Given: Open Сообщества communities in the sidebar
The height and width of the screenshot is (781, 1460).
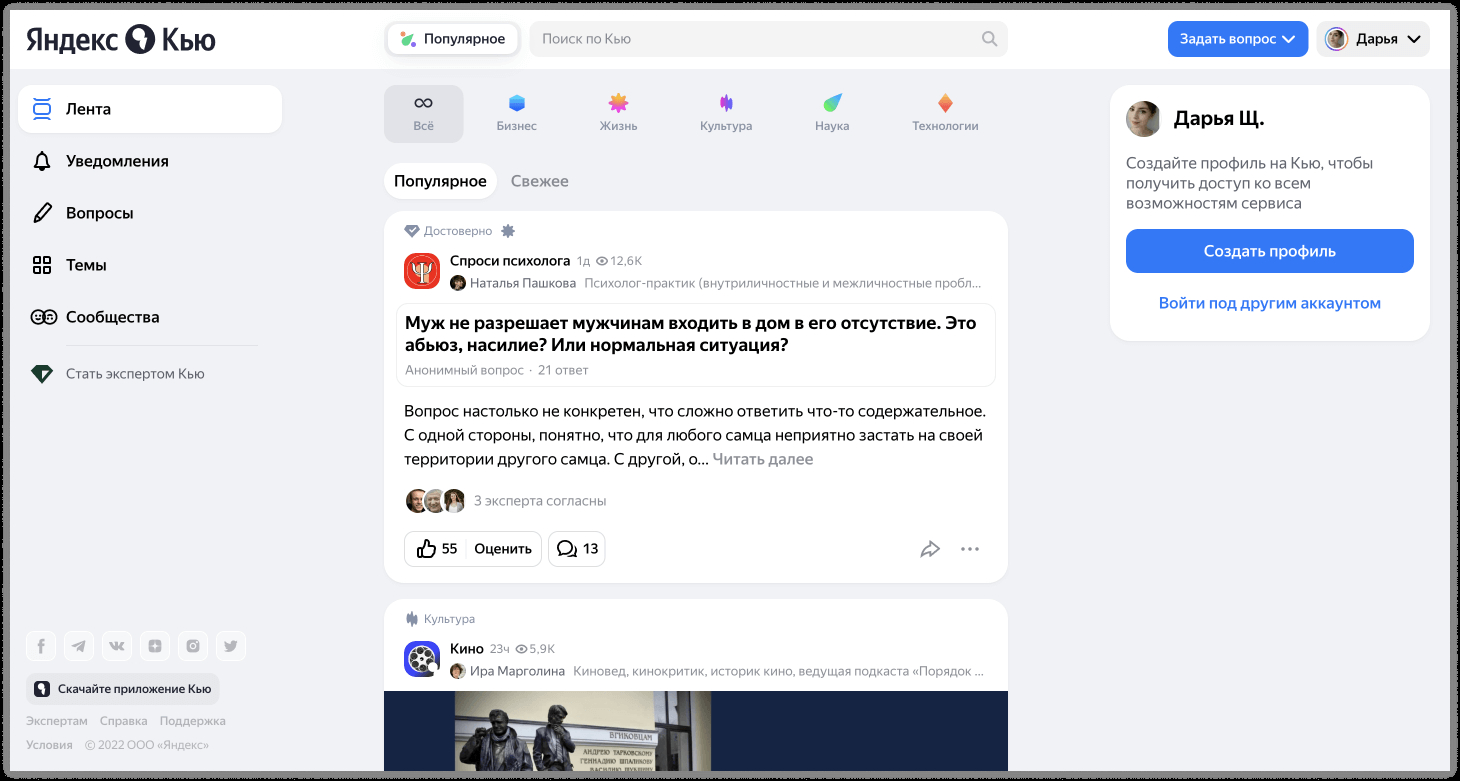Looking at the screenshot, I should [x=150, y=317].
